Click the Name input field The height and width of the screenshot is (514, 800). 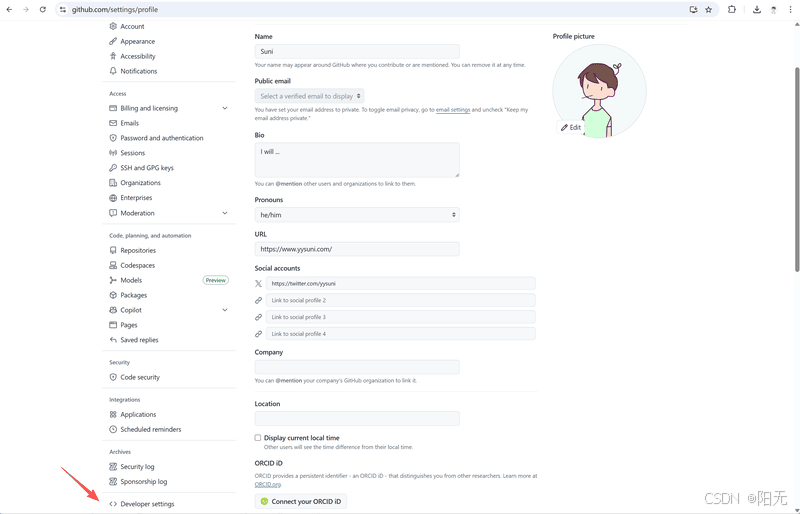(x=357, y=52)
